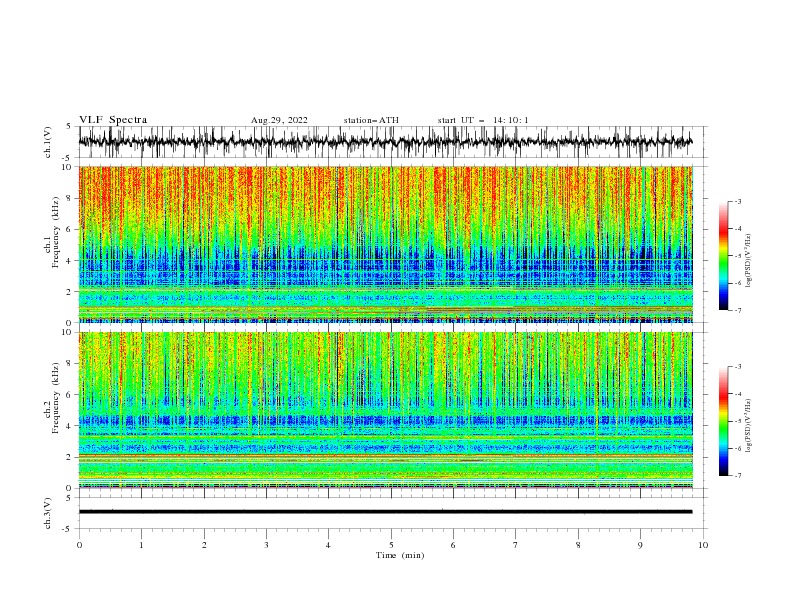792x612 pixels.
Task: Click the "start UT = 14:10:1" text
Action: [483, 120]
